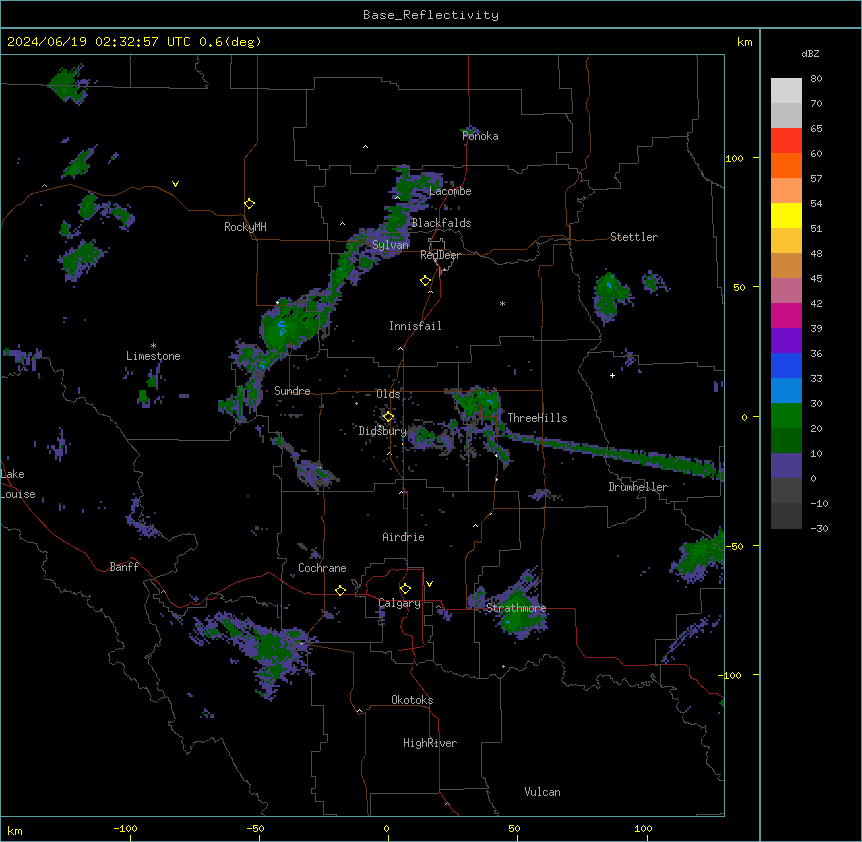Click the Lacombe label
Image resolution: width=862 pixels, height=842 pixels.
(x=450, y=191)
